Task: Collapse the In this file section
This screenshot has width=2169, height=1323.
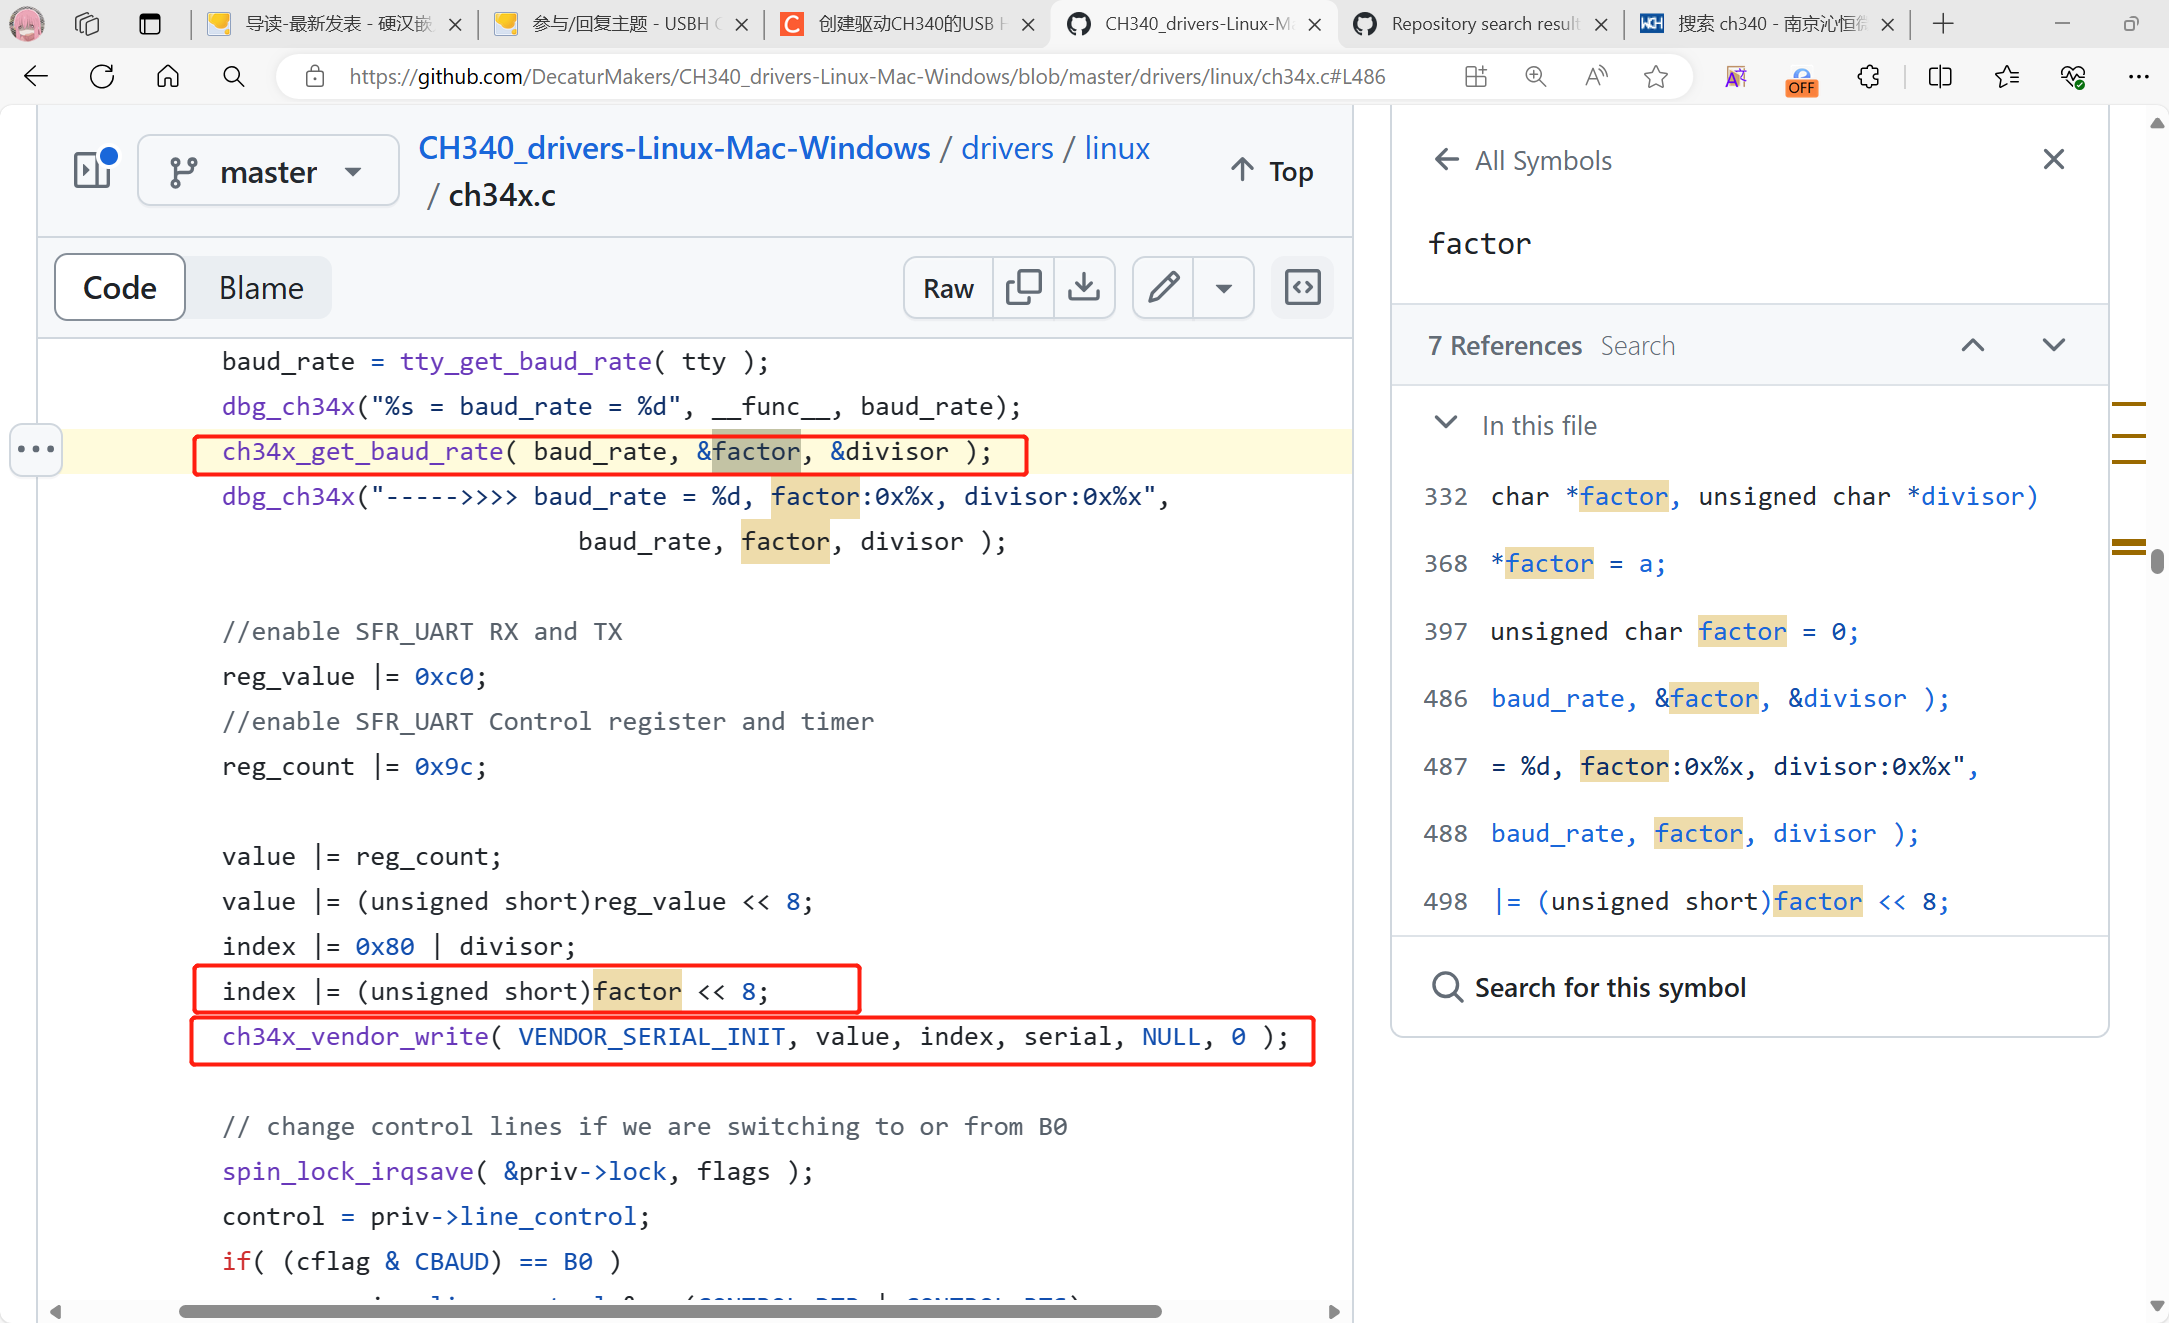Action: 1446,424
